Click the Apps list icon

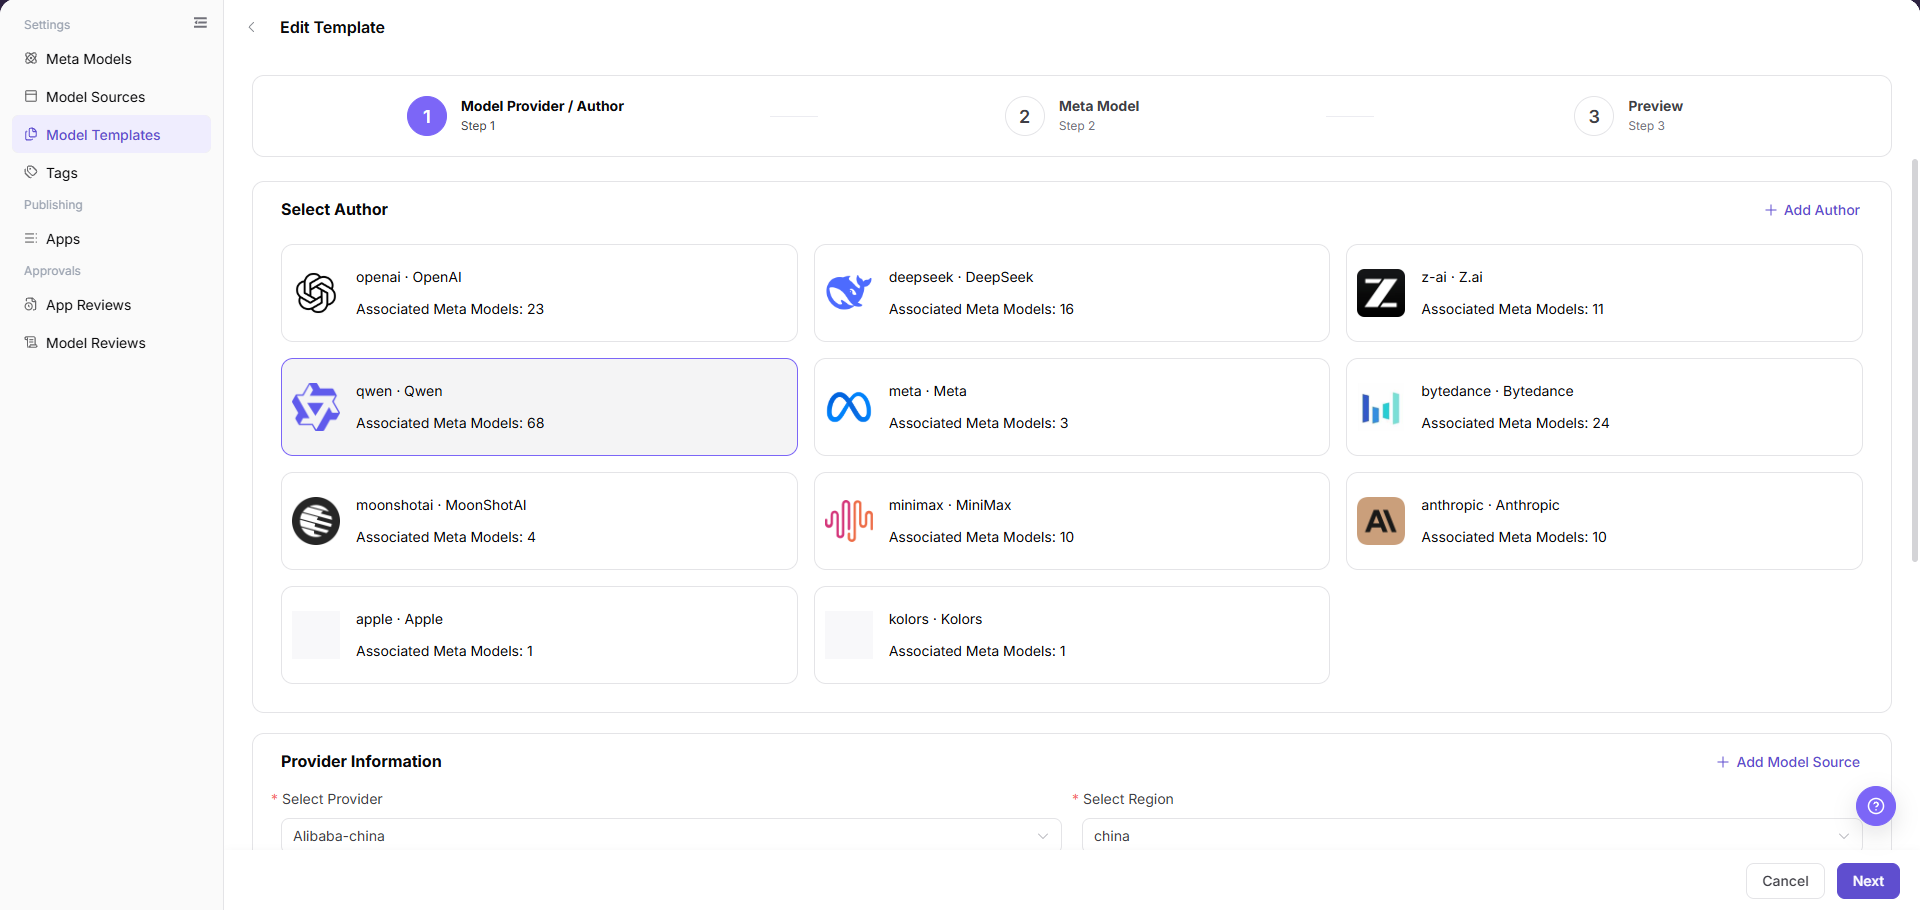click(x=31, y=238)
